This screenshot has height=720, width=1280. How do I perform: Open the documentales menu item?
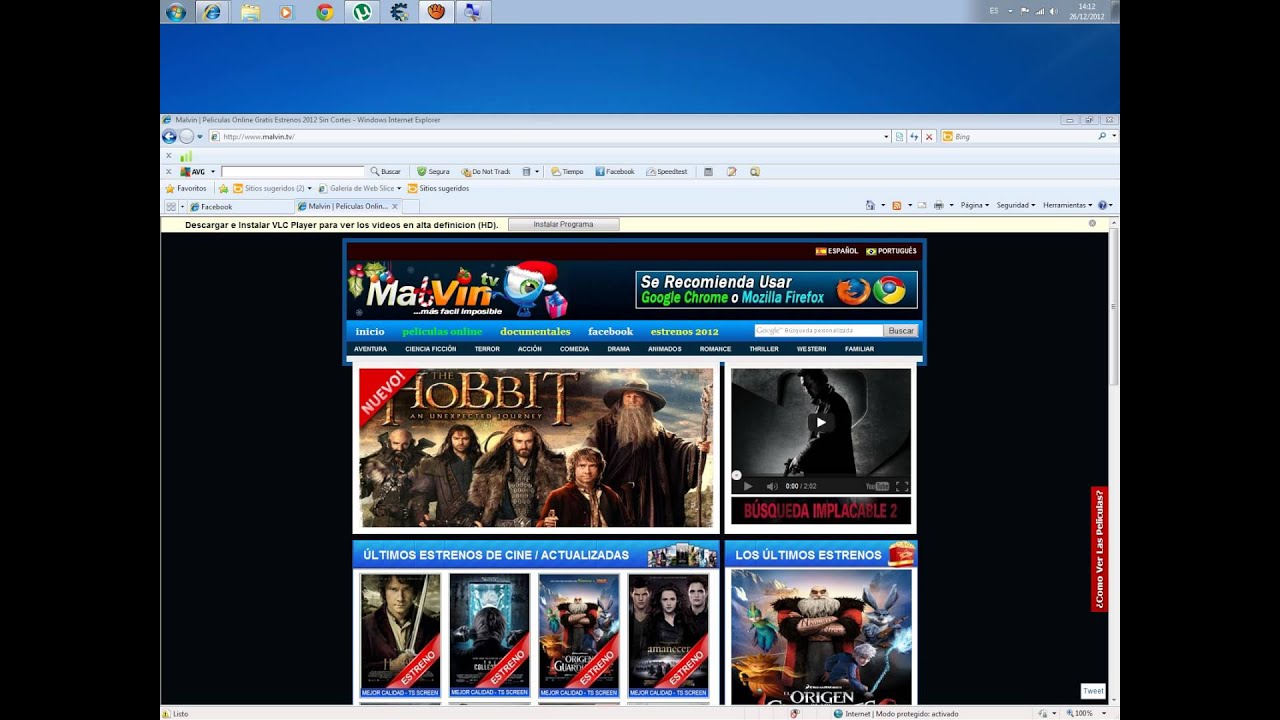[x=535, y=331]
